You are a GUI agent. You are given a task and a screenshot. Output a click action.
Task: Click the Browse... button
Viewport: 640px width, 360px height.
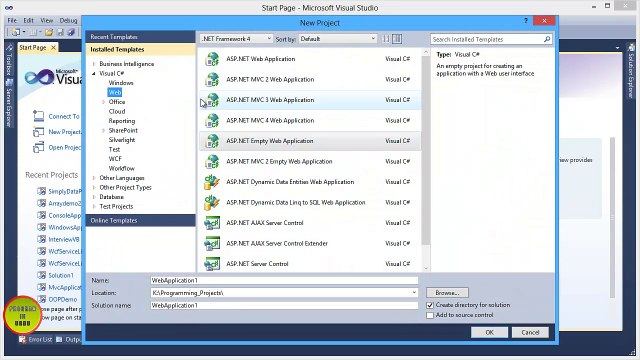[447, 293]
